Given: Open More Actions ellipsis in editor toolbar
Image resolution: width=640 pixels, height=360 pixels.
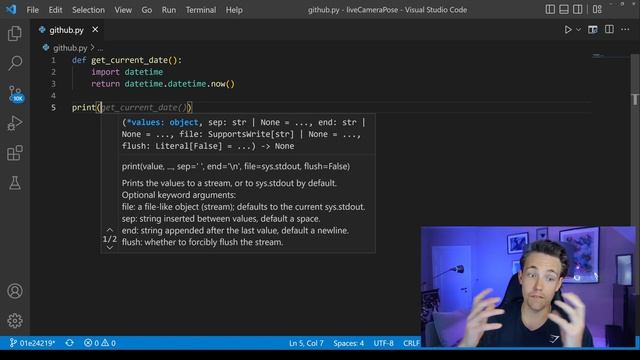Looking at the screenshot, I should tap(625, 29).
